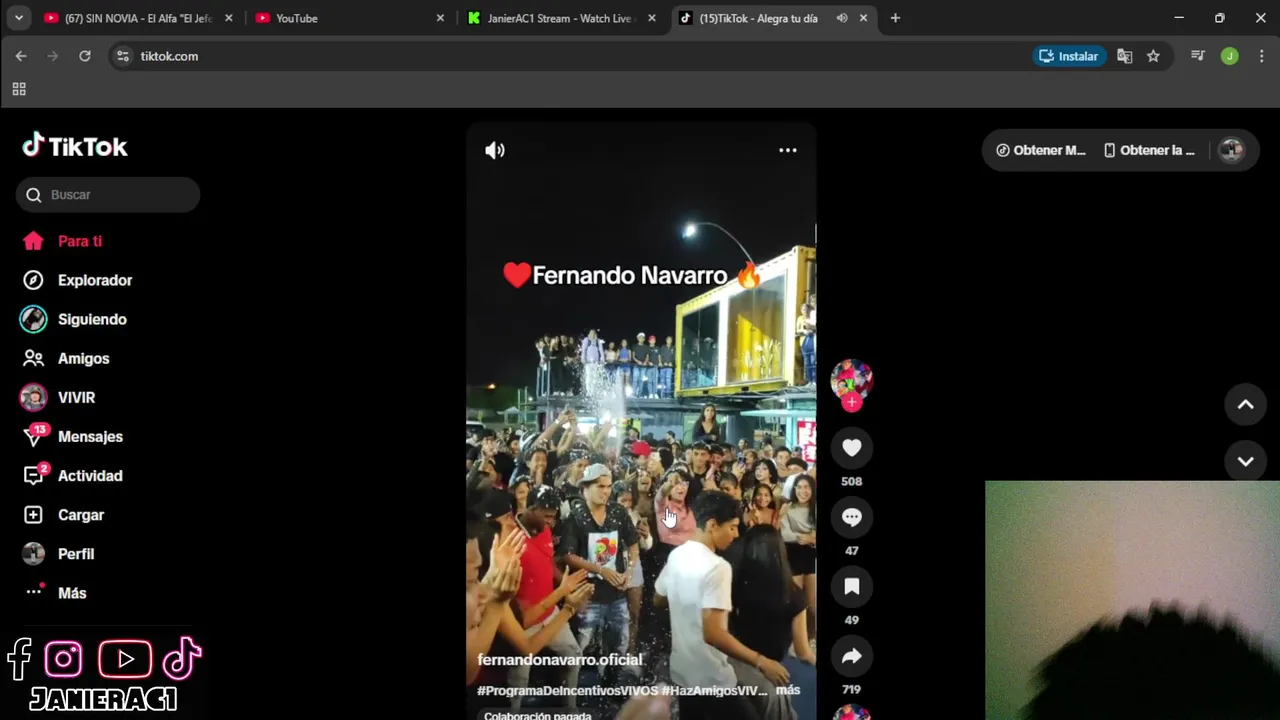This screenshot has width=1280, height=720.
Task: Reload the TikTok page
Action: pos(85,56)
